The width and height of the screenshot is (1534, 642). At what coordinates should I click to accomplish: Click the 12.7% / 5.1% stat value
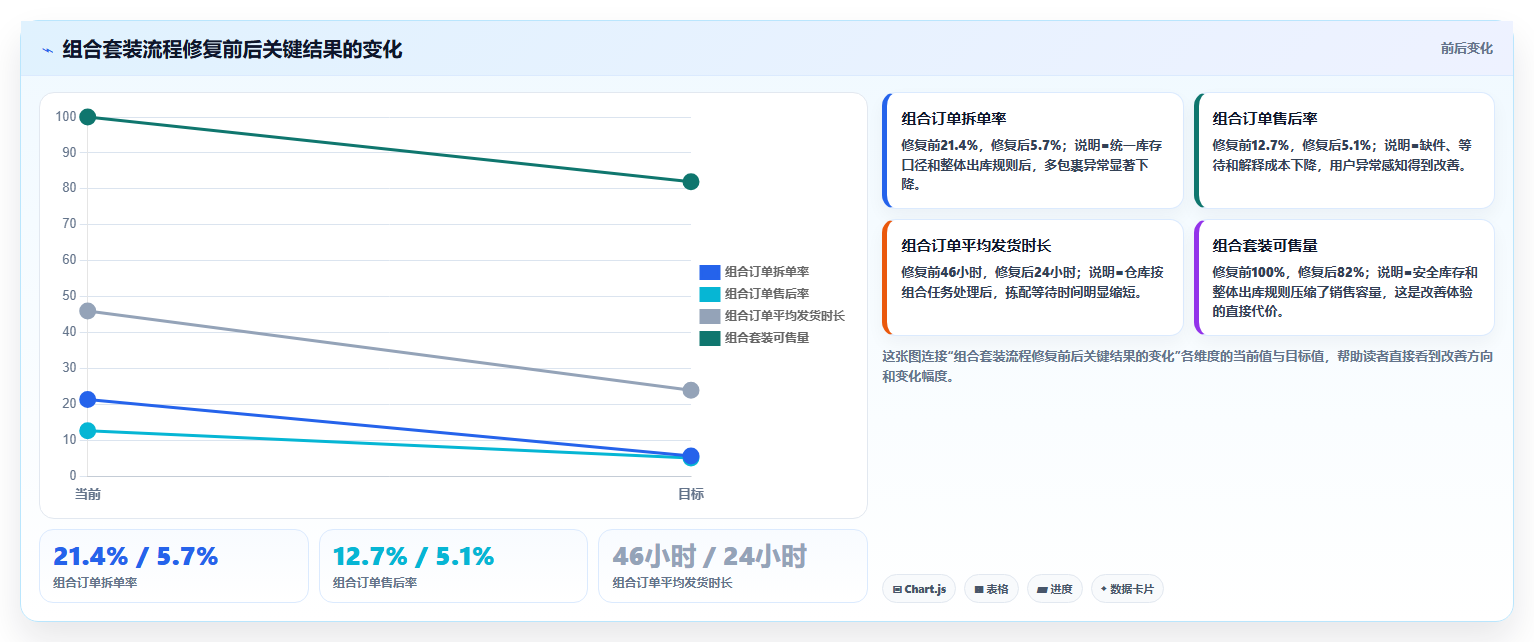(413, 557)
